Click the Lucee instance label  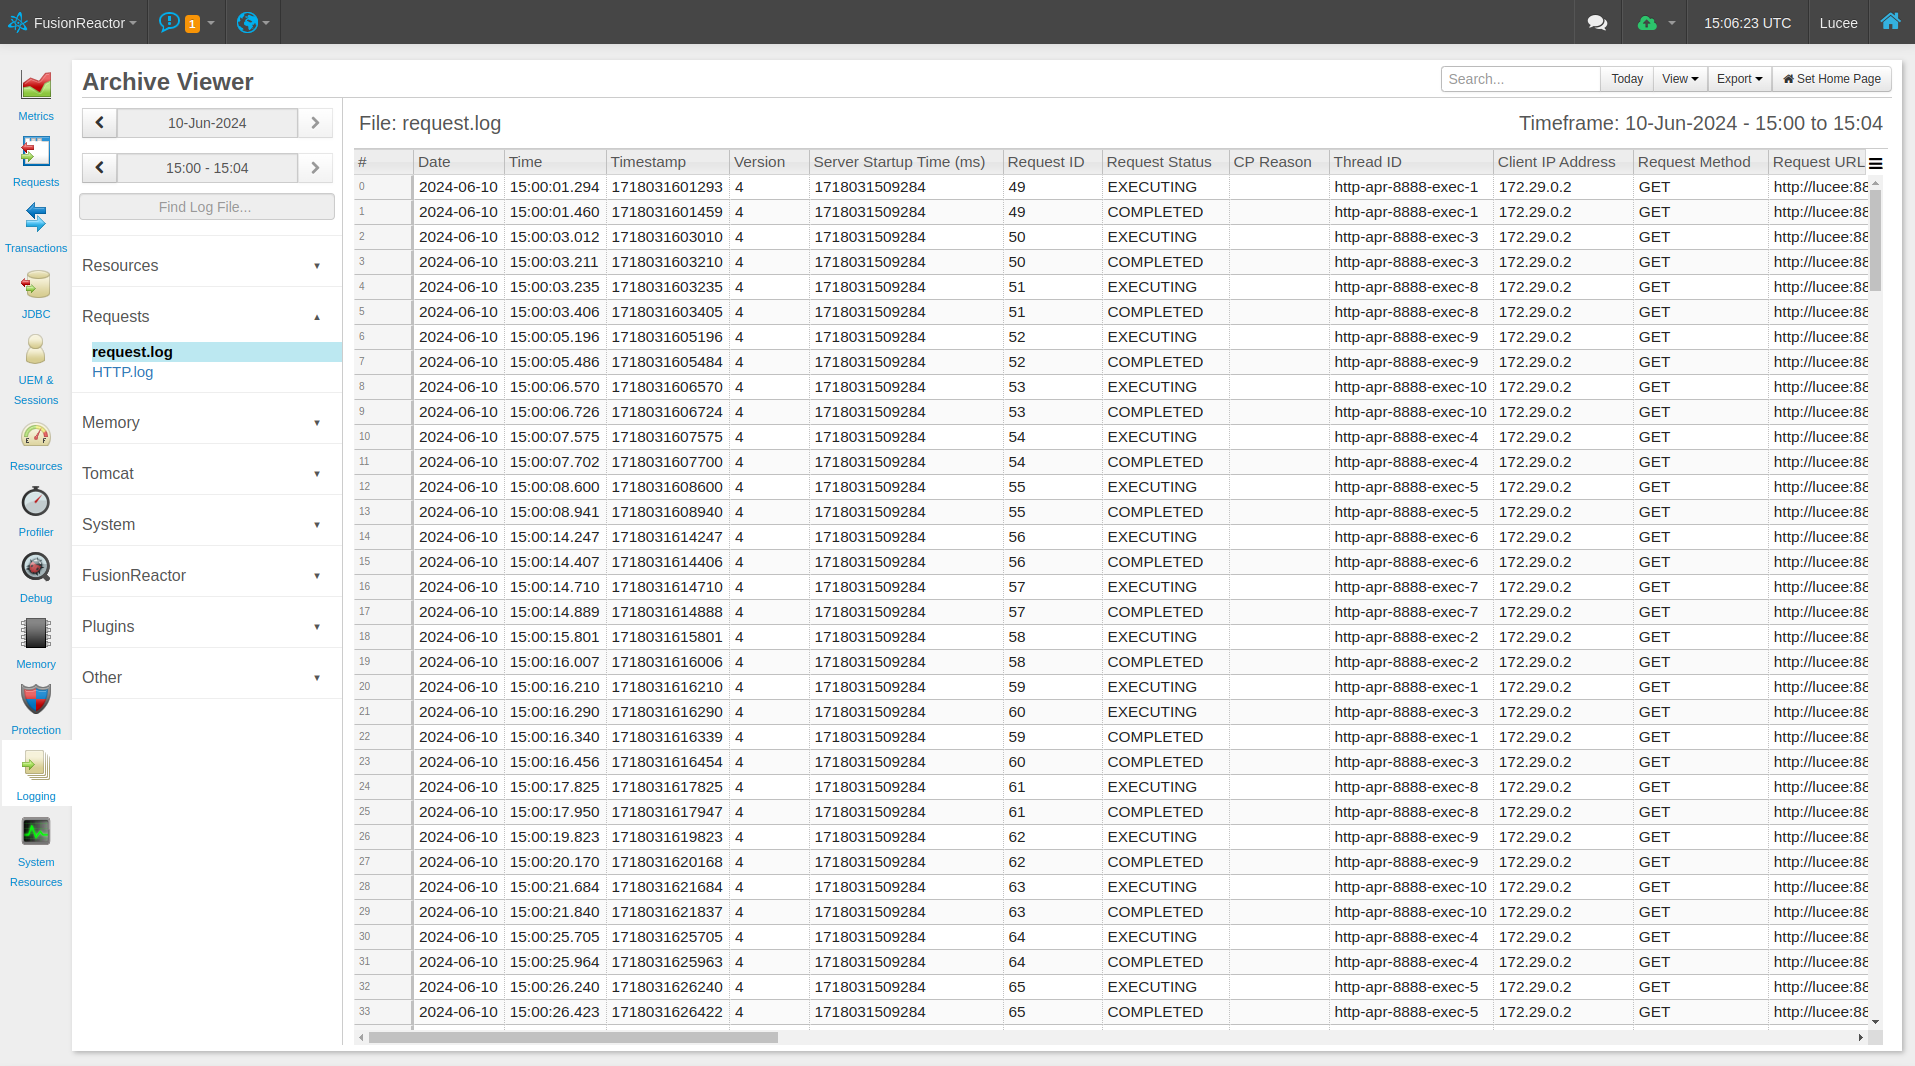[1838, 22]
